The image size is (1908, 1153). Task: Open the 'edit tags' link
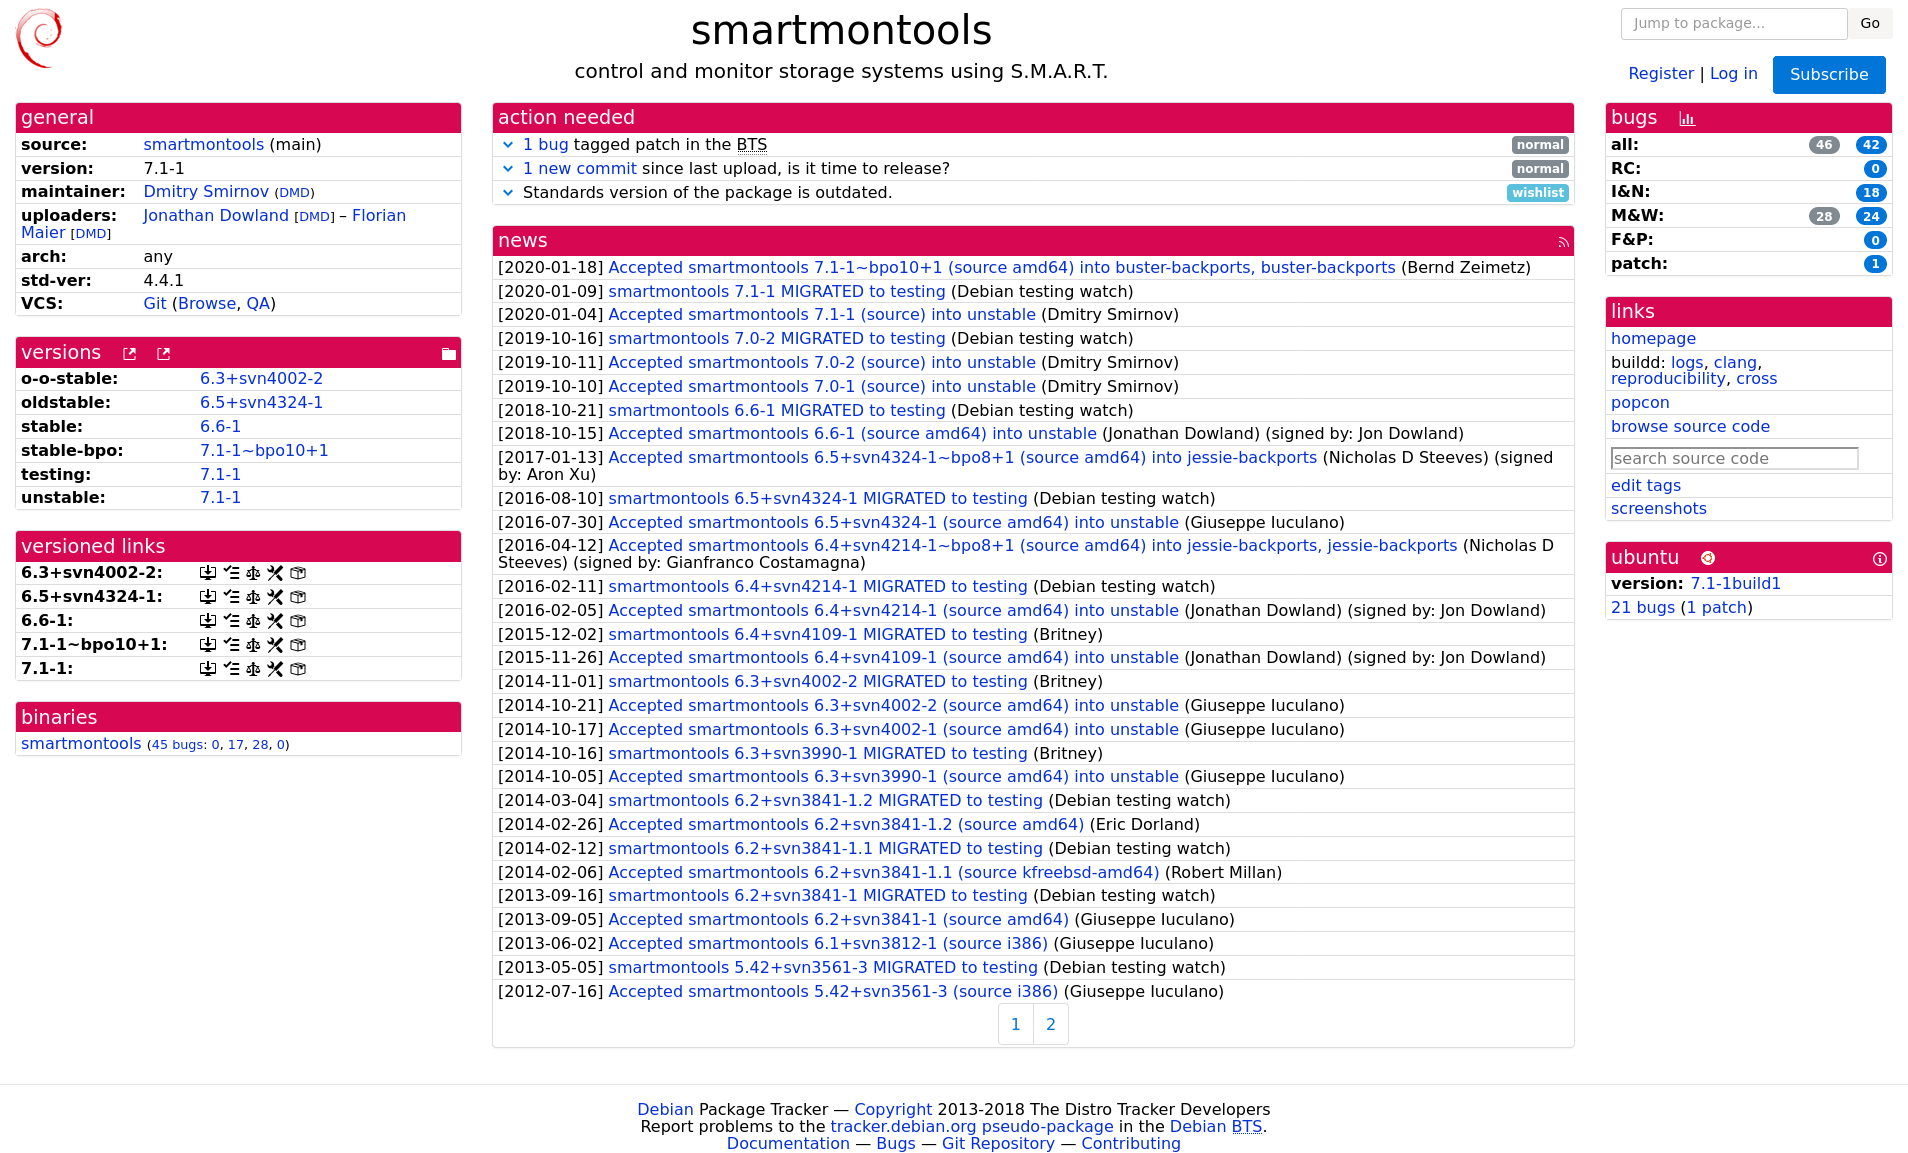[1646, 486]
